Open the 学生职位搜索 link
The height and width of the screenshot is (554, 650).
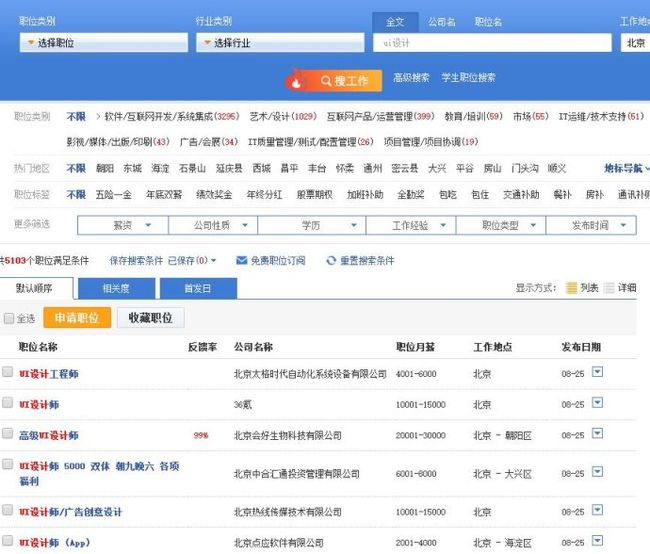[x=468, y=78]
